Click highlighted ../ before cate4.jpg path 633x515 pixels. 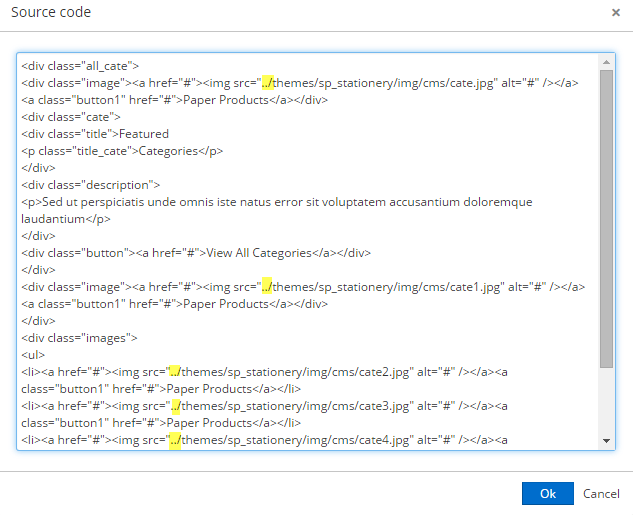pos(175,440)
